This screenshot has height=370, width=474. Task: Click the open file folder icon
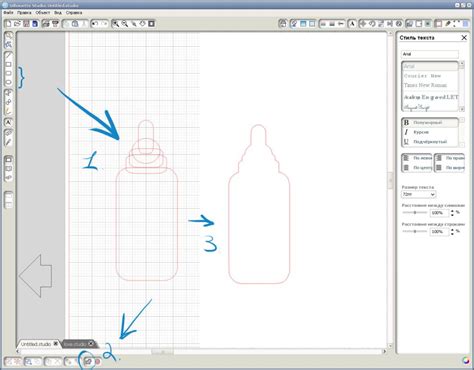click(17, 24)
